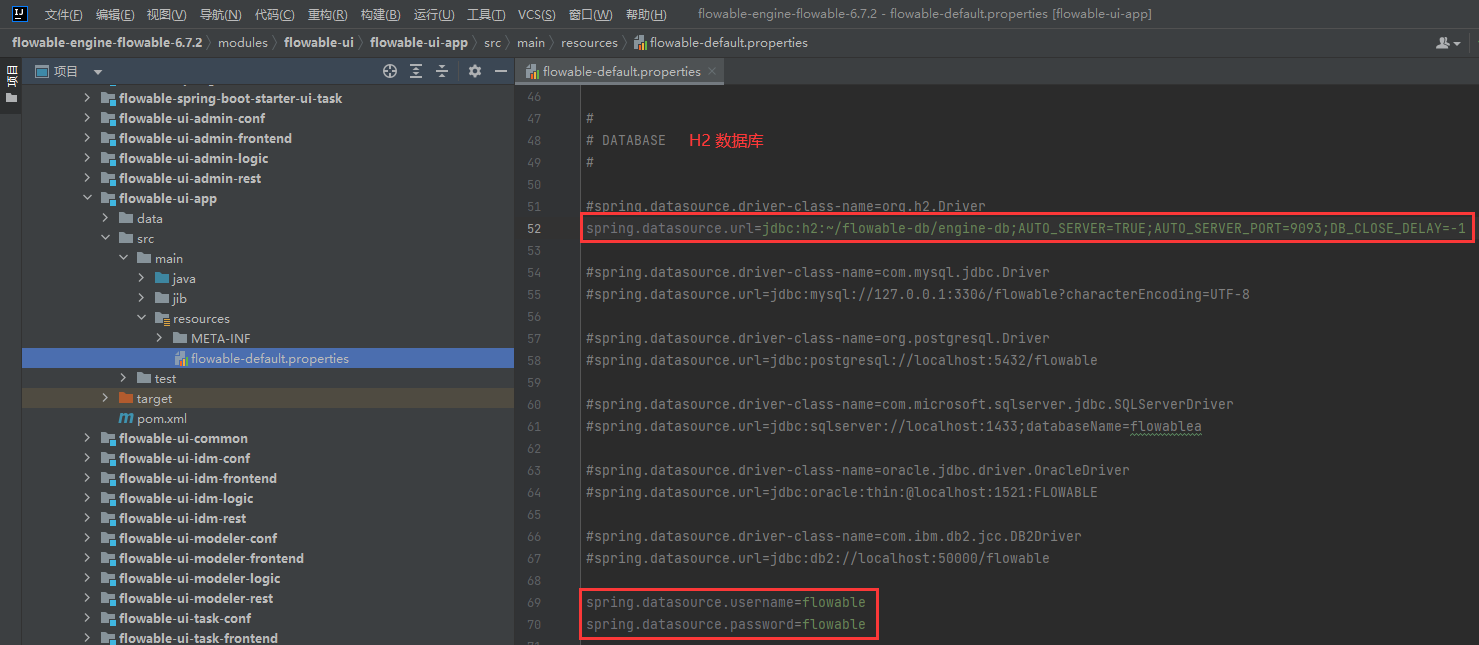This screenshot has width=1479, height=645.
Task: Select flowable-ui-modeler-rest in project tree
Action: click(x=196, y=598)
